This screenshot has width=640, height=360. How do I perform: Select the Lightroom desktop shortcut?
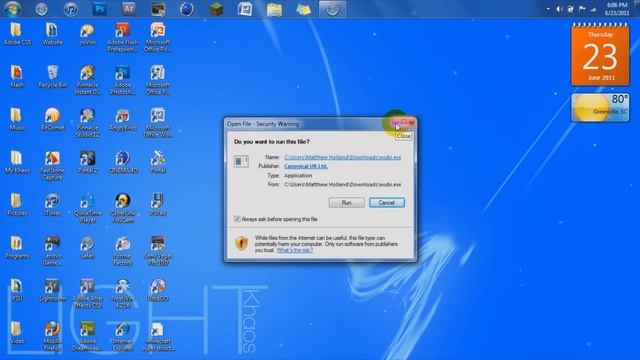[52, 290]
